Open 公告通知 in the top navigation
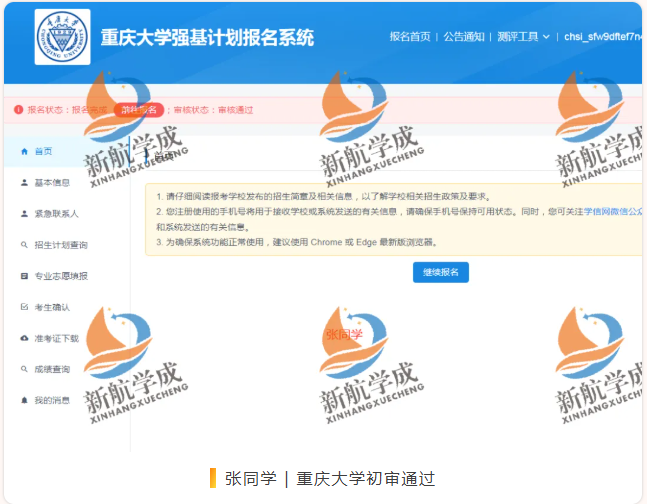Image resolution: width=647 pixels, height=504 pixels. [464, 37]
